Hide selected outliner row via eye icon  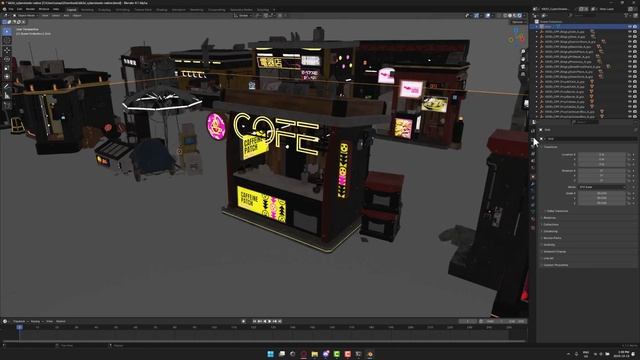pyautogui.click(x=630, y=26)
